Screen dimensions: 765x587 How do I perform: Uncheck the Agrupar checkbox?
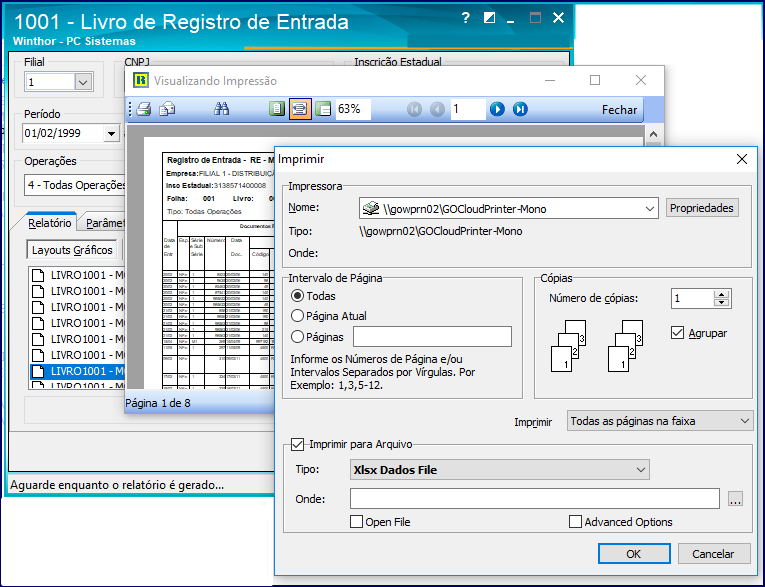(677, 333)
